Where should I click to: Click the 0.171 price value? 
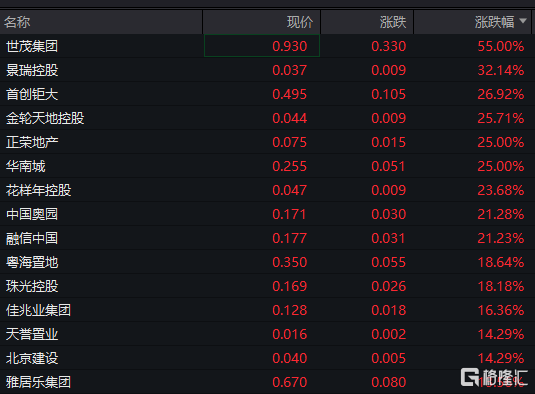point(290,214)
